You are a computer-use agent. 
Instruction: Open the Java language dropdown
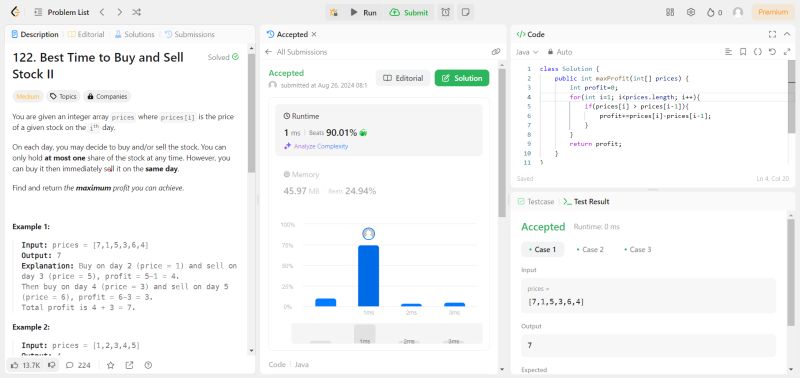527,52
